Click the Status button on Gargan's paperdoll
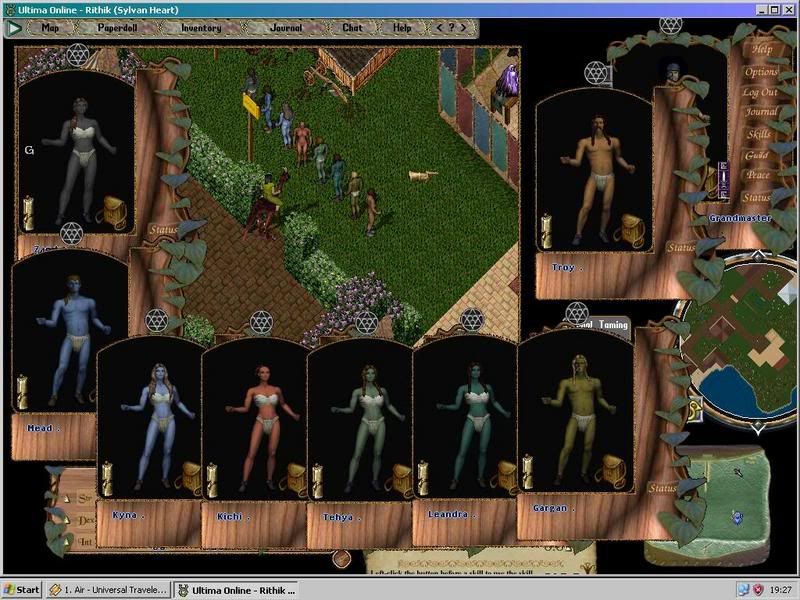800x600 pixels. pyautogui.click(x=662, y=488)
